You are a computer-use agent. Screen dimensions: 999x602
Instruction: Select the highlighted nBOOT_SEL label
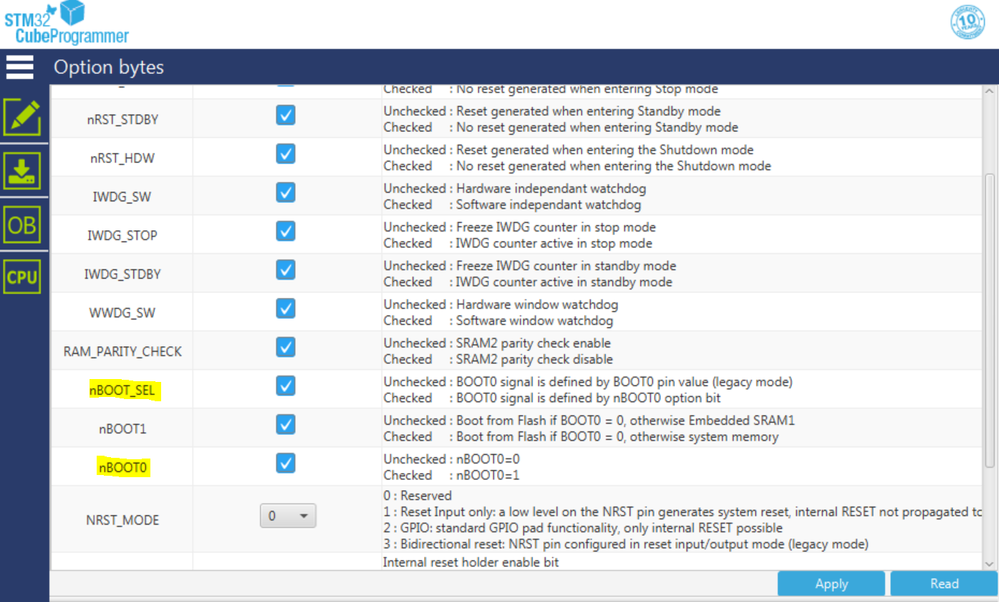[x=122, y=391]
